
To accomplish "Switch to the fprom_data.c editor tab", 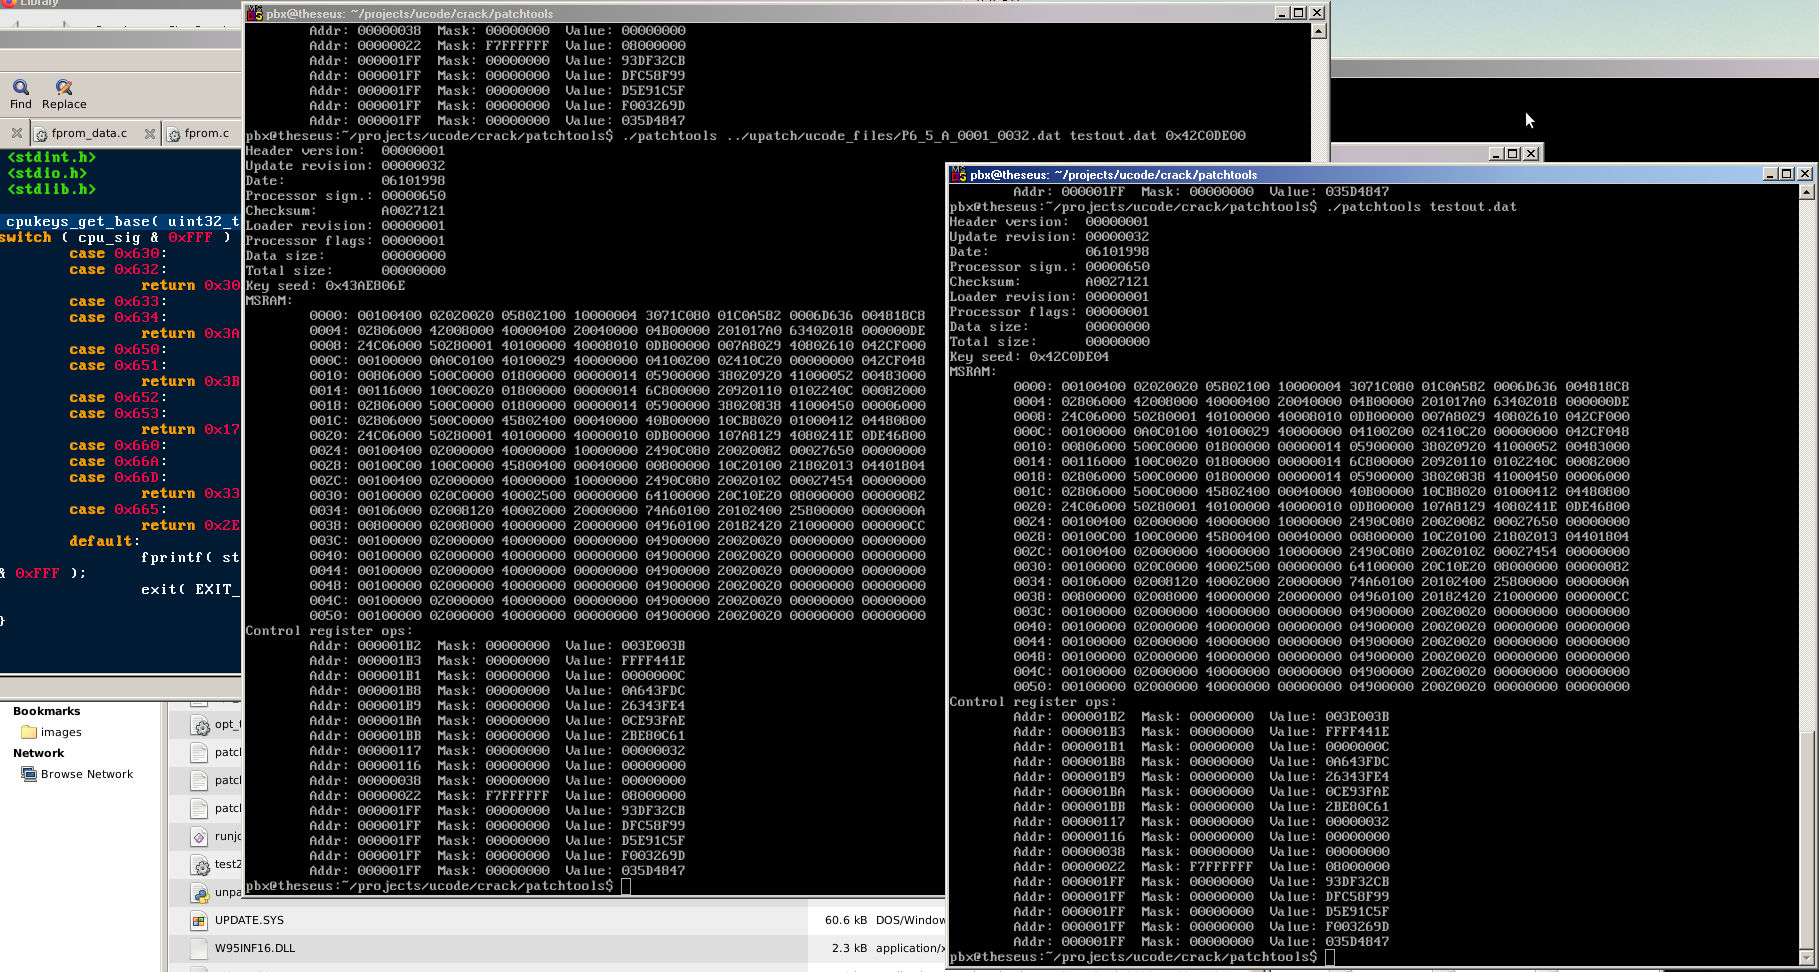I will coord(89,133).
